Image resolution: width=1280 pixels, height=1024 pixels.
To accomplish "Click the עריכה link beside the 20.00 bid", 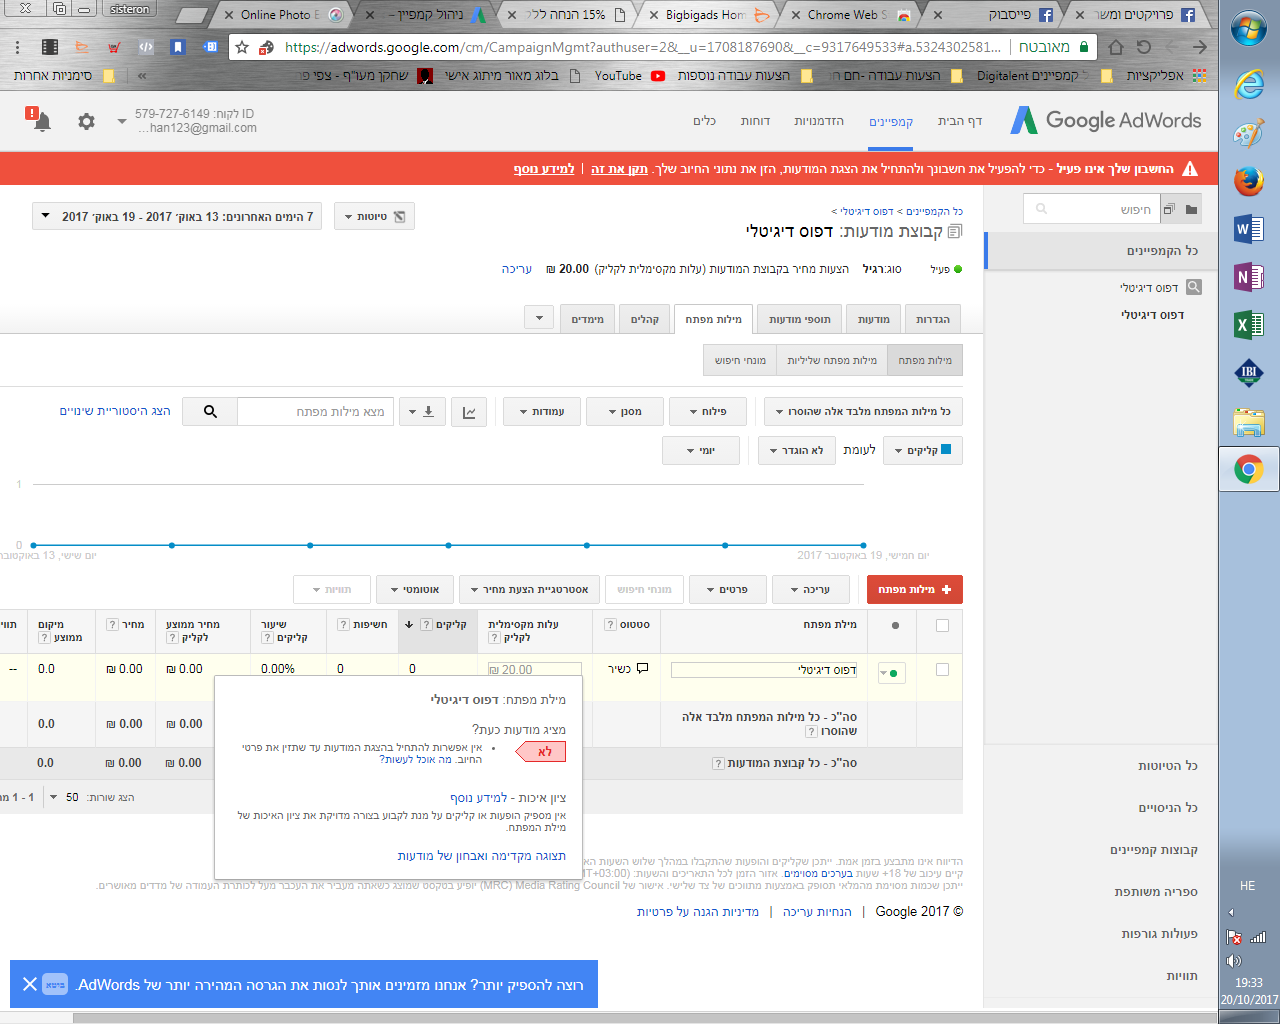I will point(516,269).
